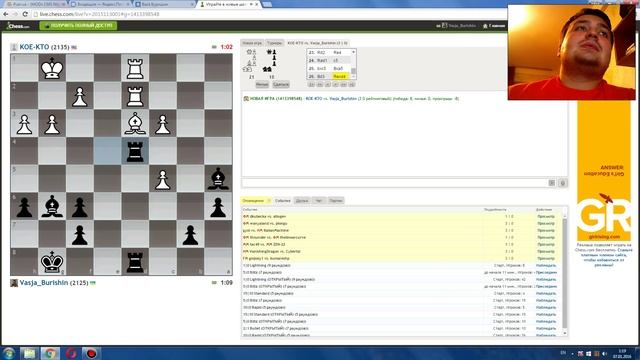Reload the page with refresh icon

[25, 14]
